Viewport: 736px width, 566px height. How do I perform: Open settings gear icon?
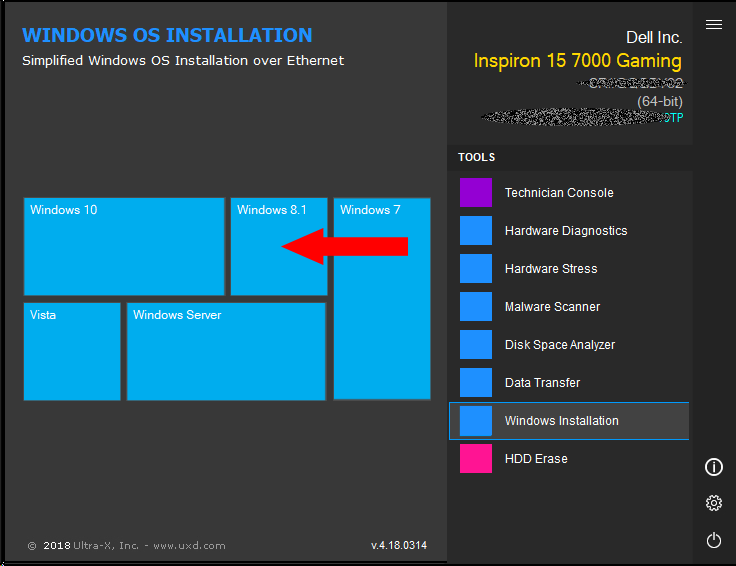(713, 503)
